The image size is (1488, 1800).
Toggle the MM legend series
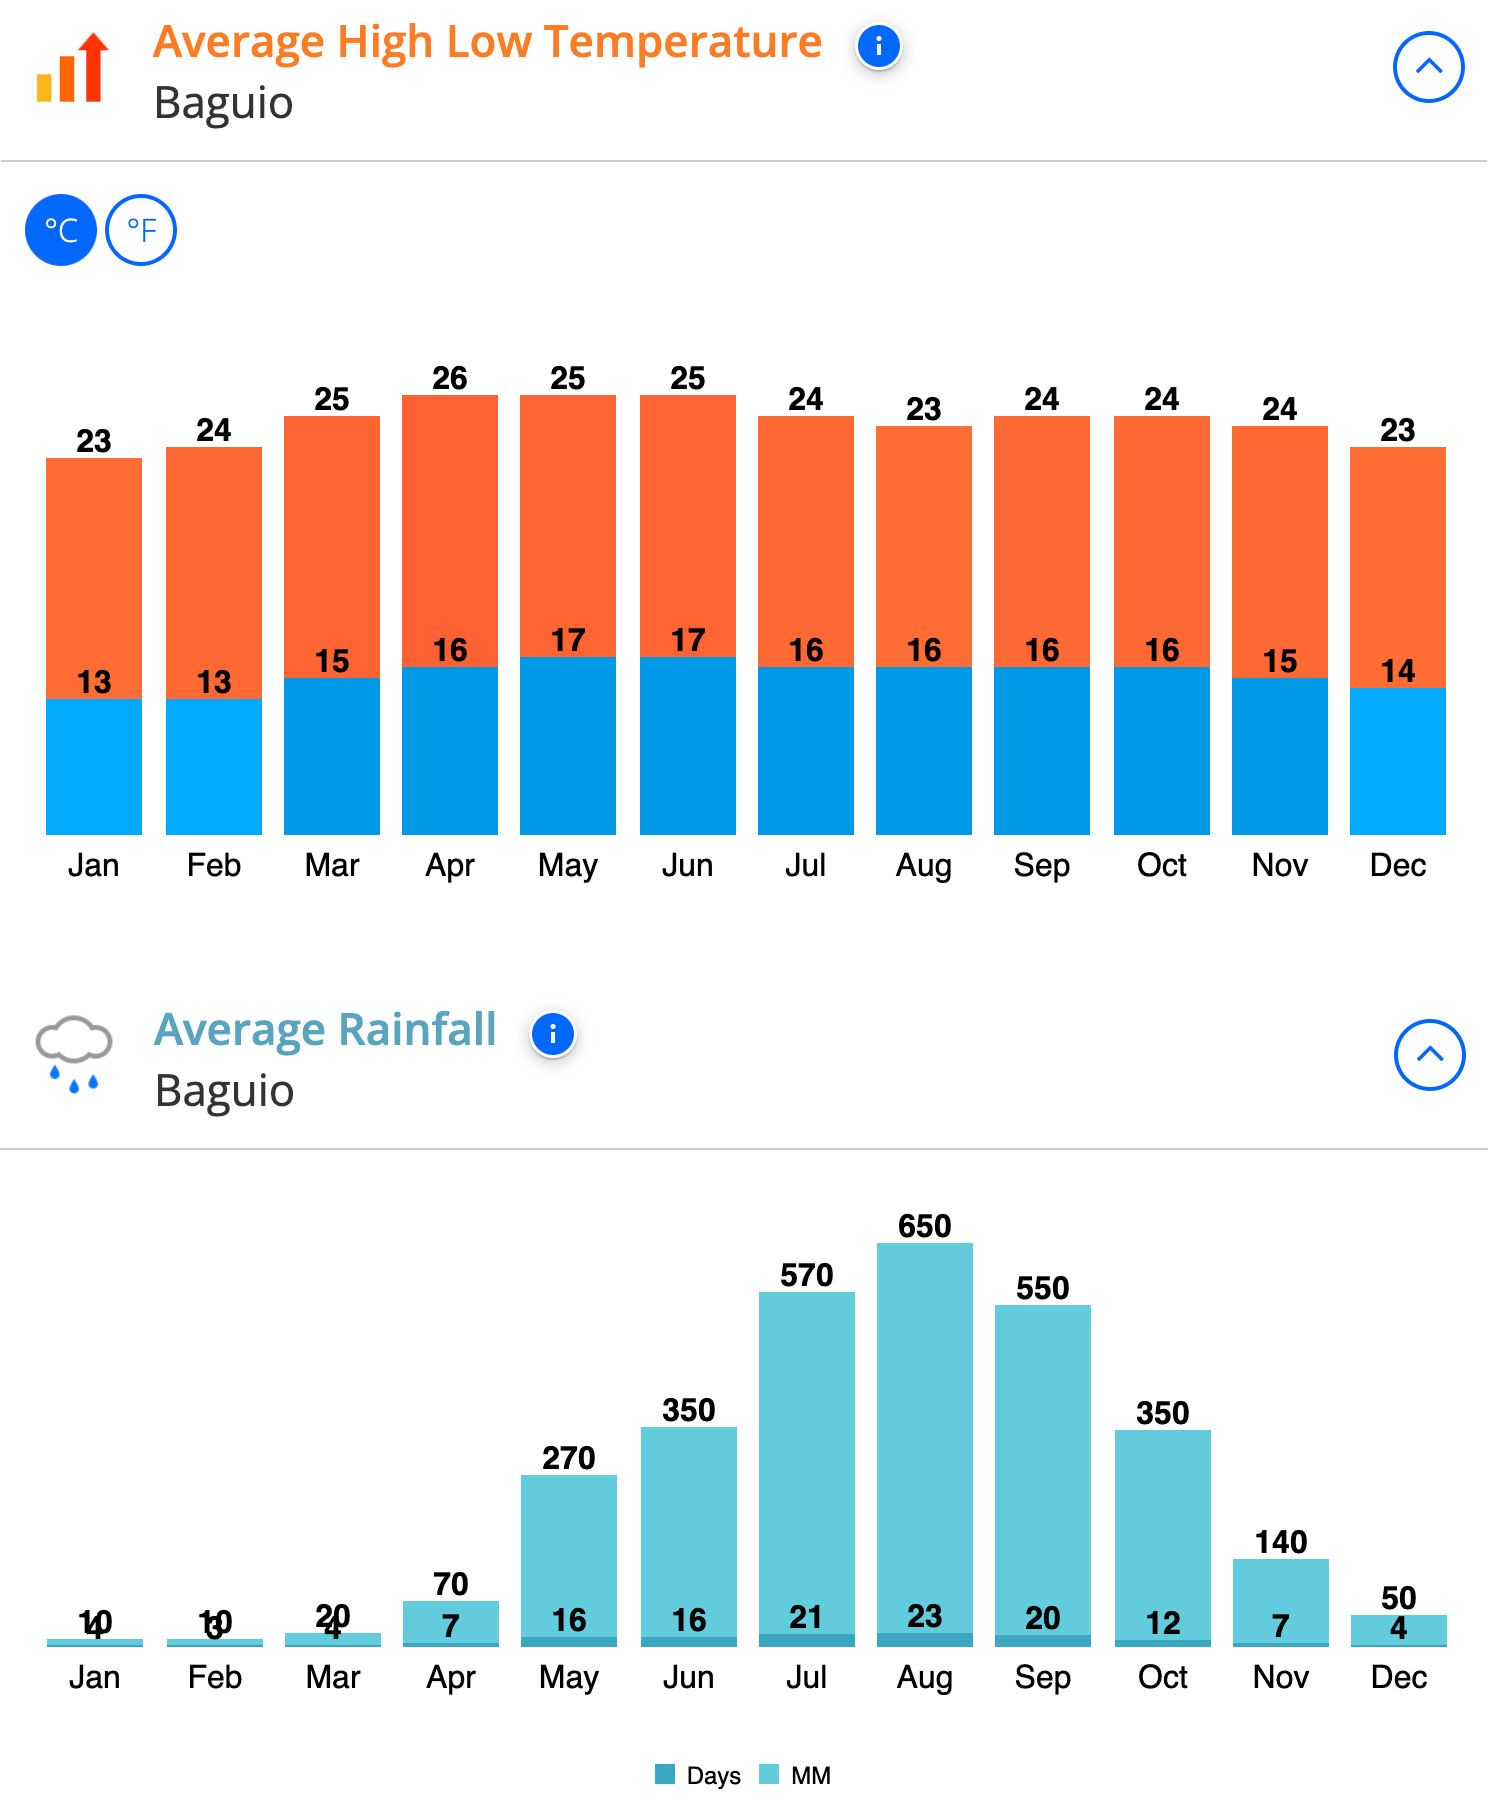pyautogui.click(x=795, y=1775)
